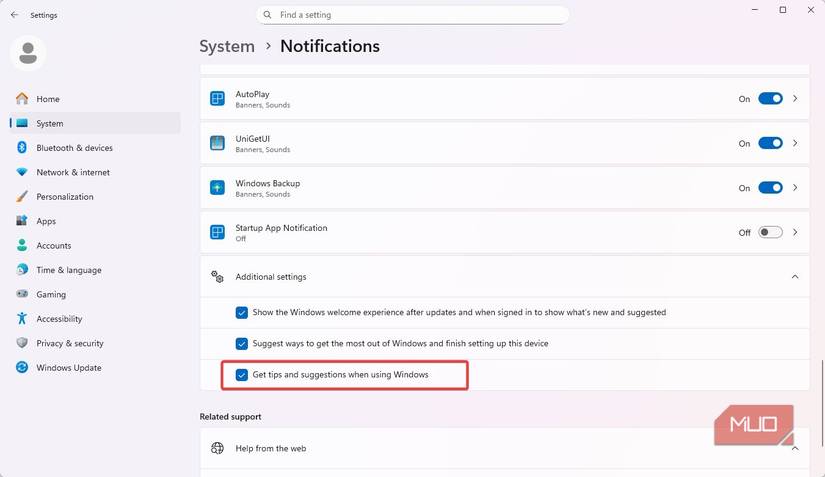This screenshot has height=477, width=825.
Task: Enable Startup App Notification toggle
Action: (770, 232)
